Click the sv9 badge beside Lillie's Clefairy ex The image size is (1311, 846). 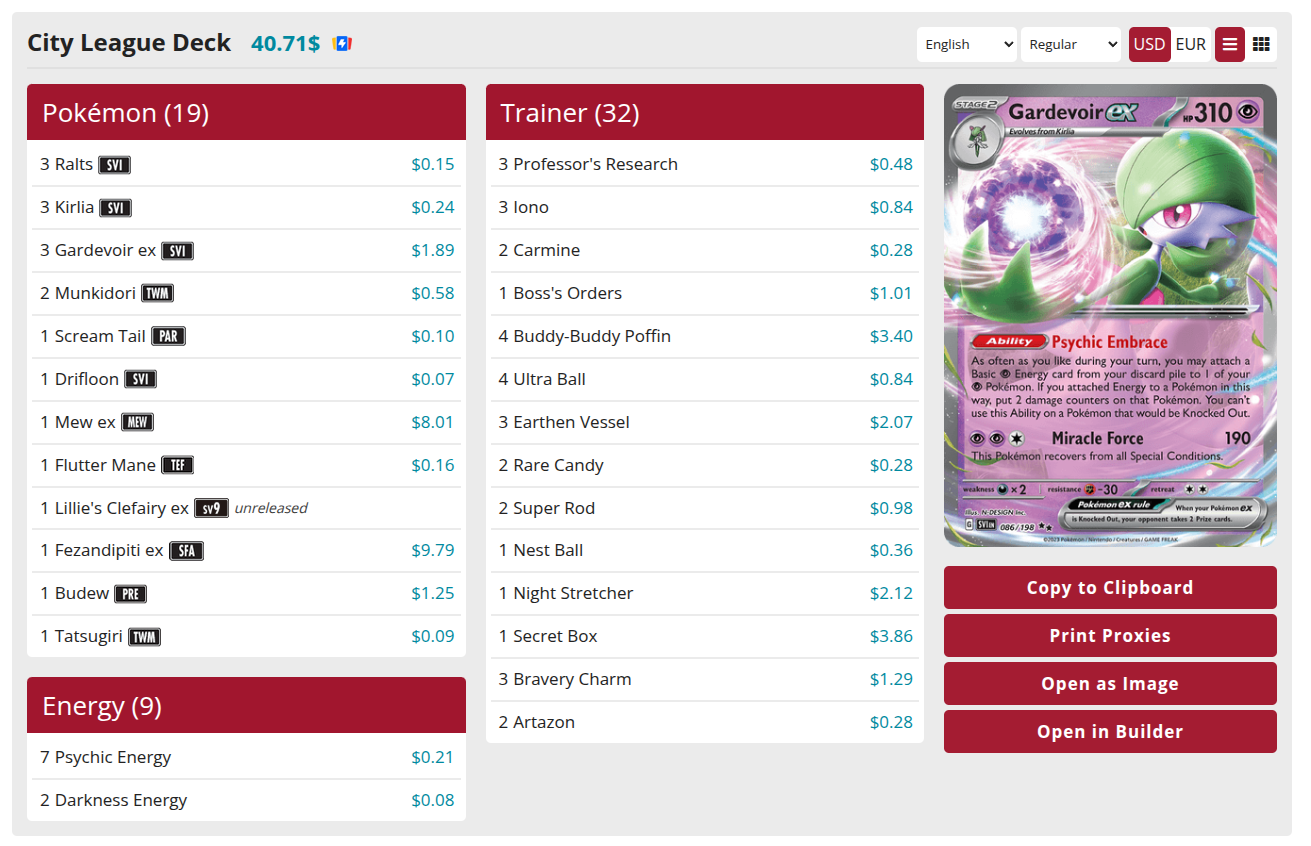pos(211,508)
